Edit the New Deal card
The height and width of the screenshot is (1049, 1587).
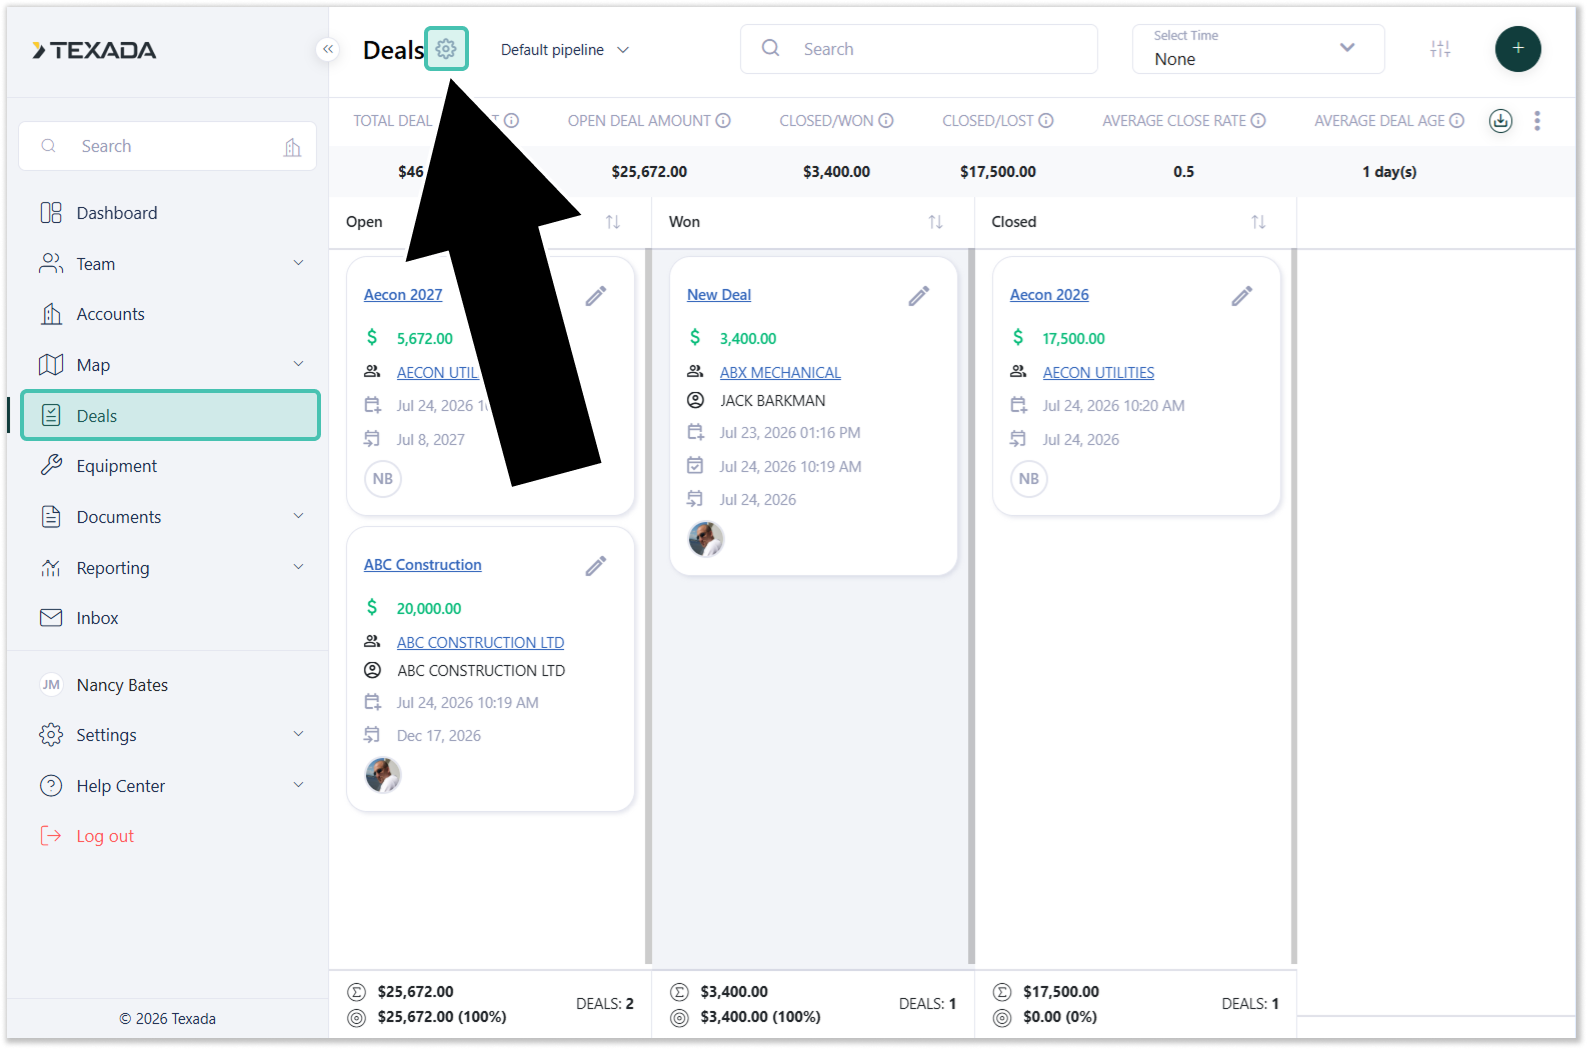pyautogui.click(x=919, y=296)
